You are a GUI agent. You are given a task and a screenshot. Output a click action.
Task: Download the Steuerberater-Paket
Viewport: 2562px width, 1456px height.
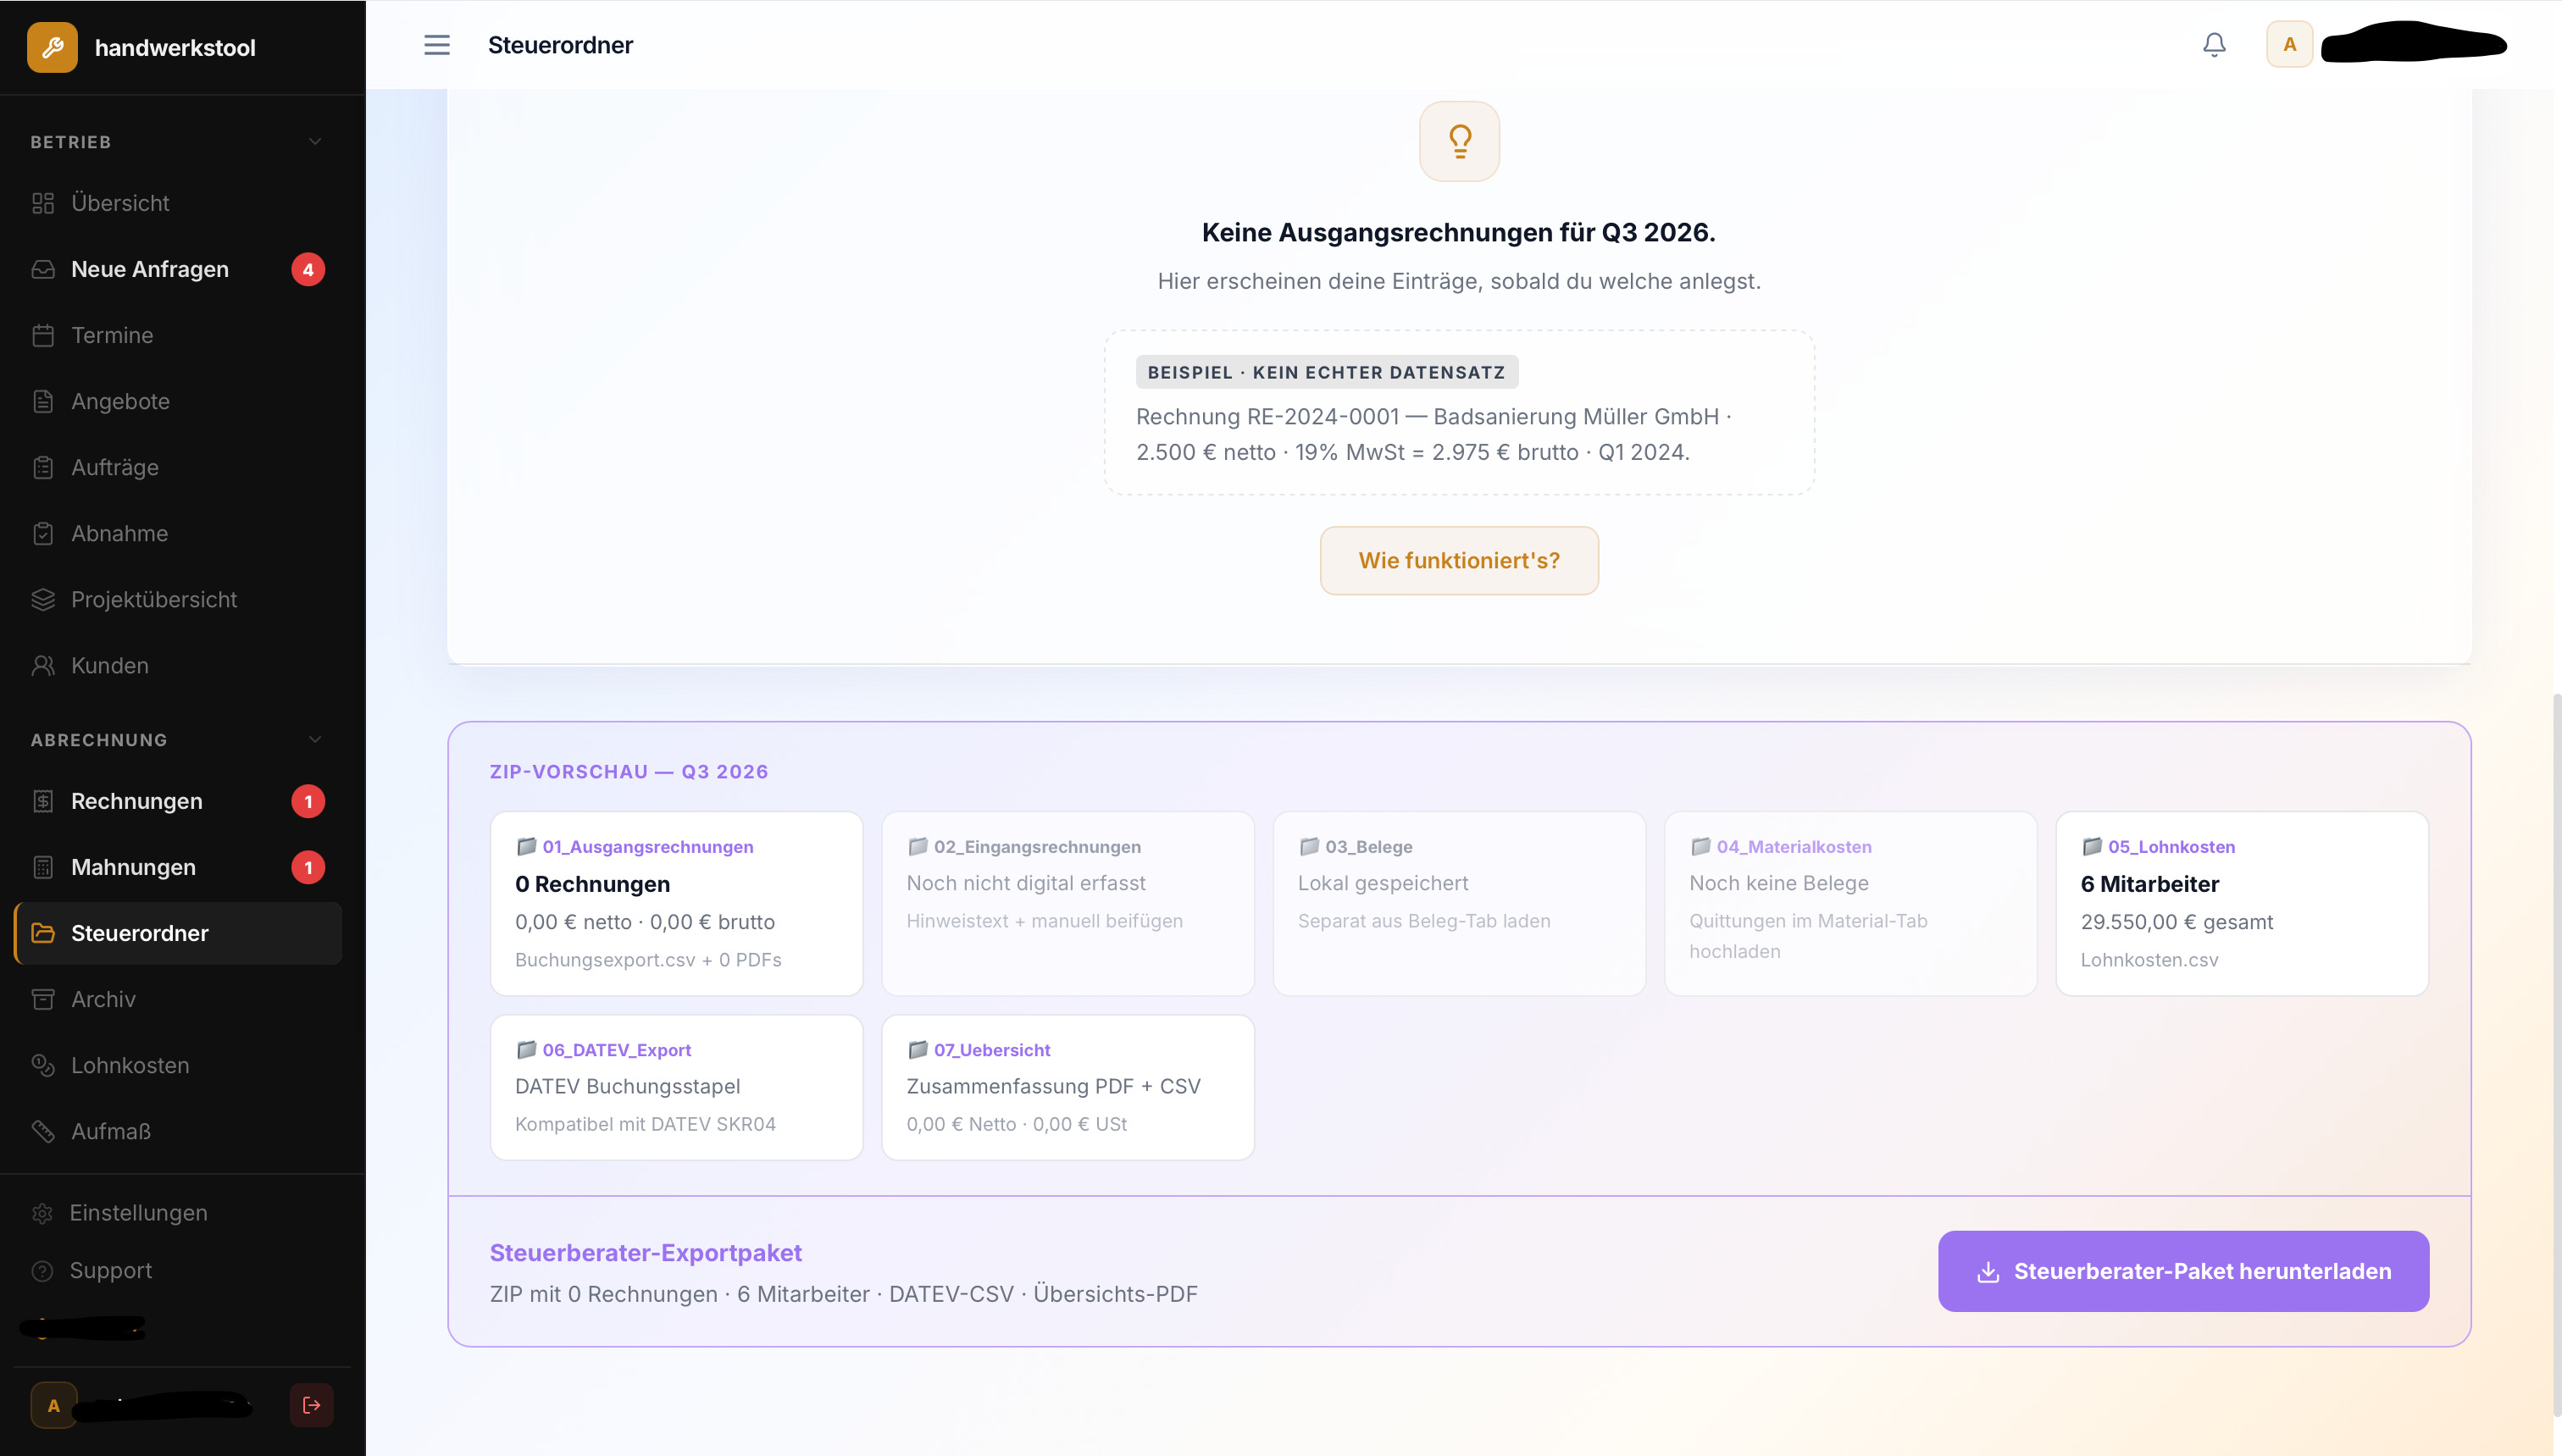point(2183,1271)
